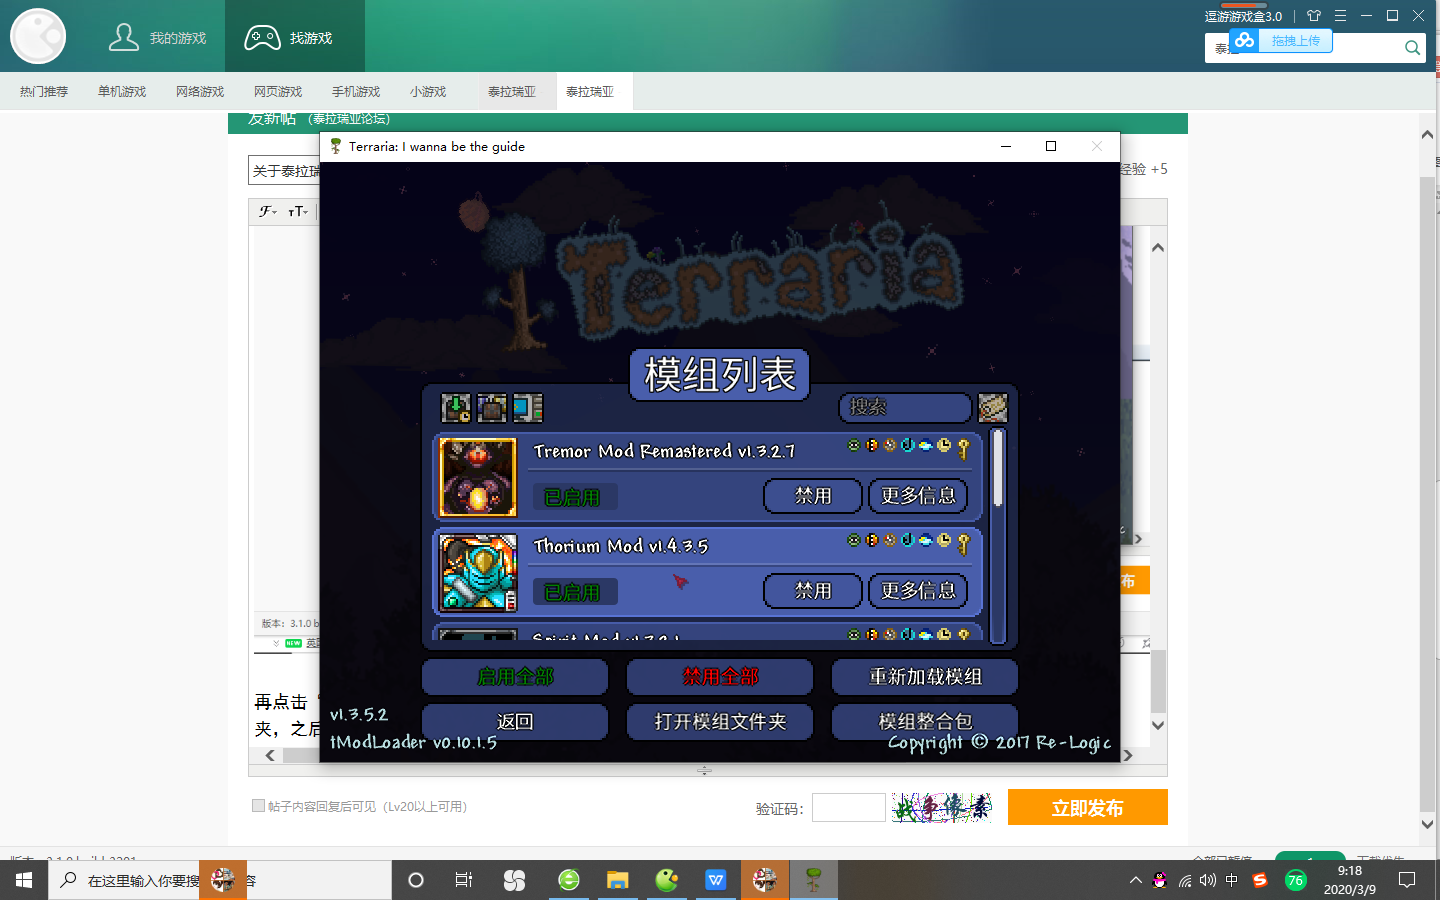Click the 返回 back button
The image size is (1440, 900).
515,722
